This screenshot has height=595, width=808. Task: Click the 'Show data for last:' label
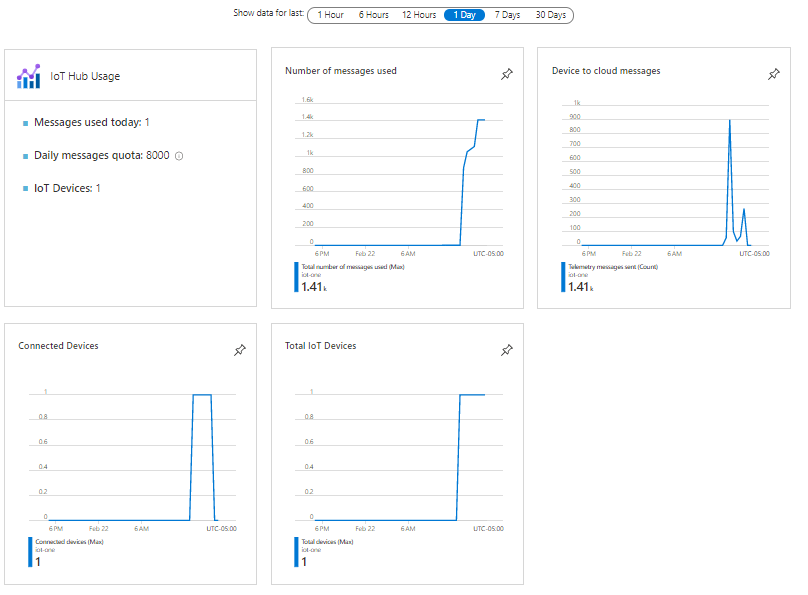pyautogui.click(x=268, y=13)
